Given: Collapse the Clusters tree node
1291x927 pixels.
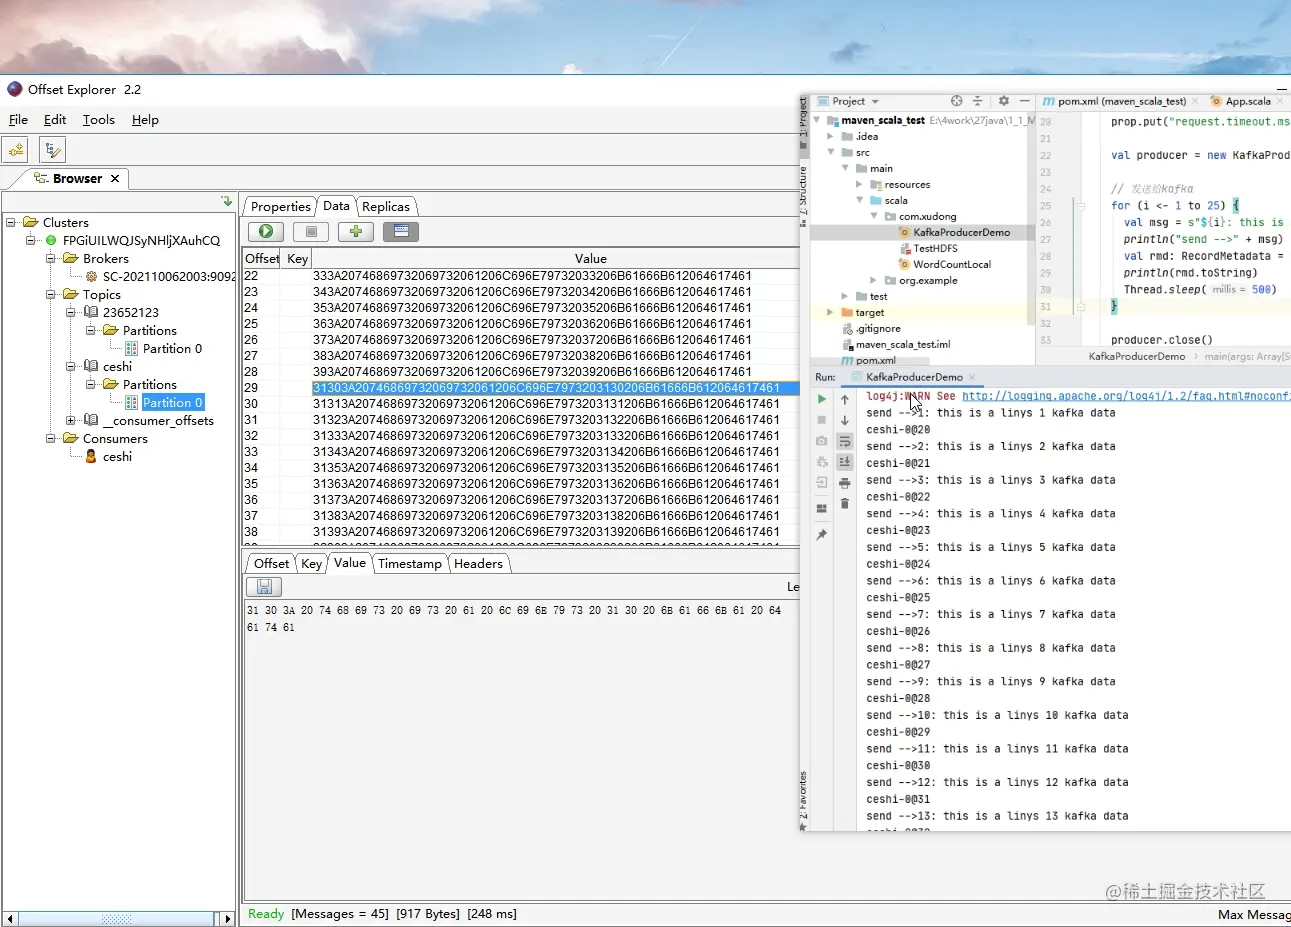Looking at the screenshot, I should tap(10, 222).
